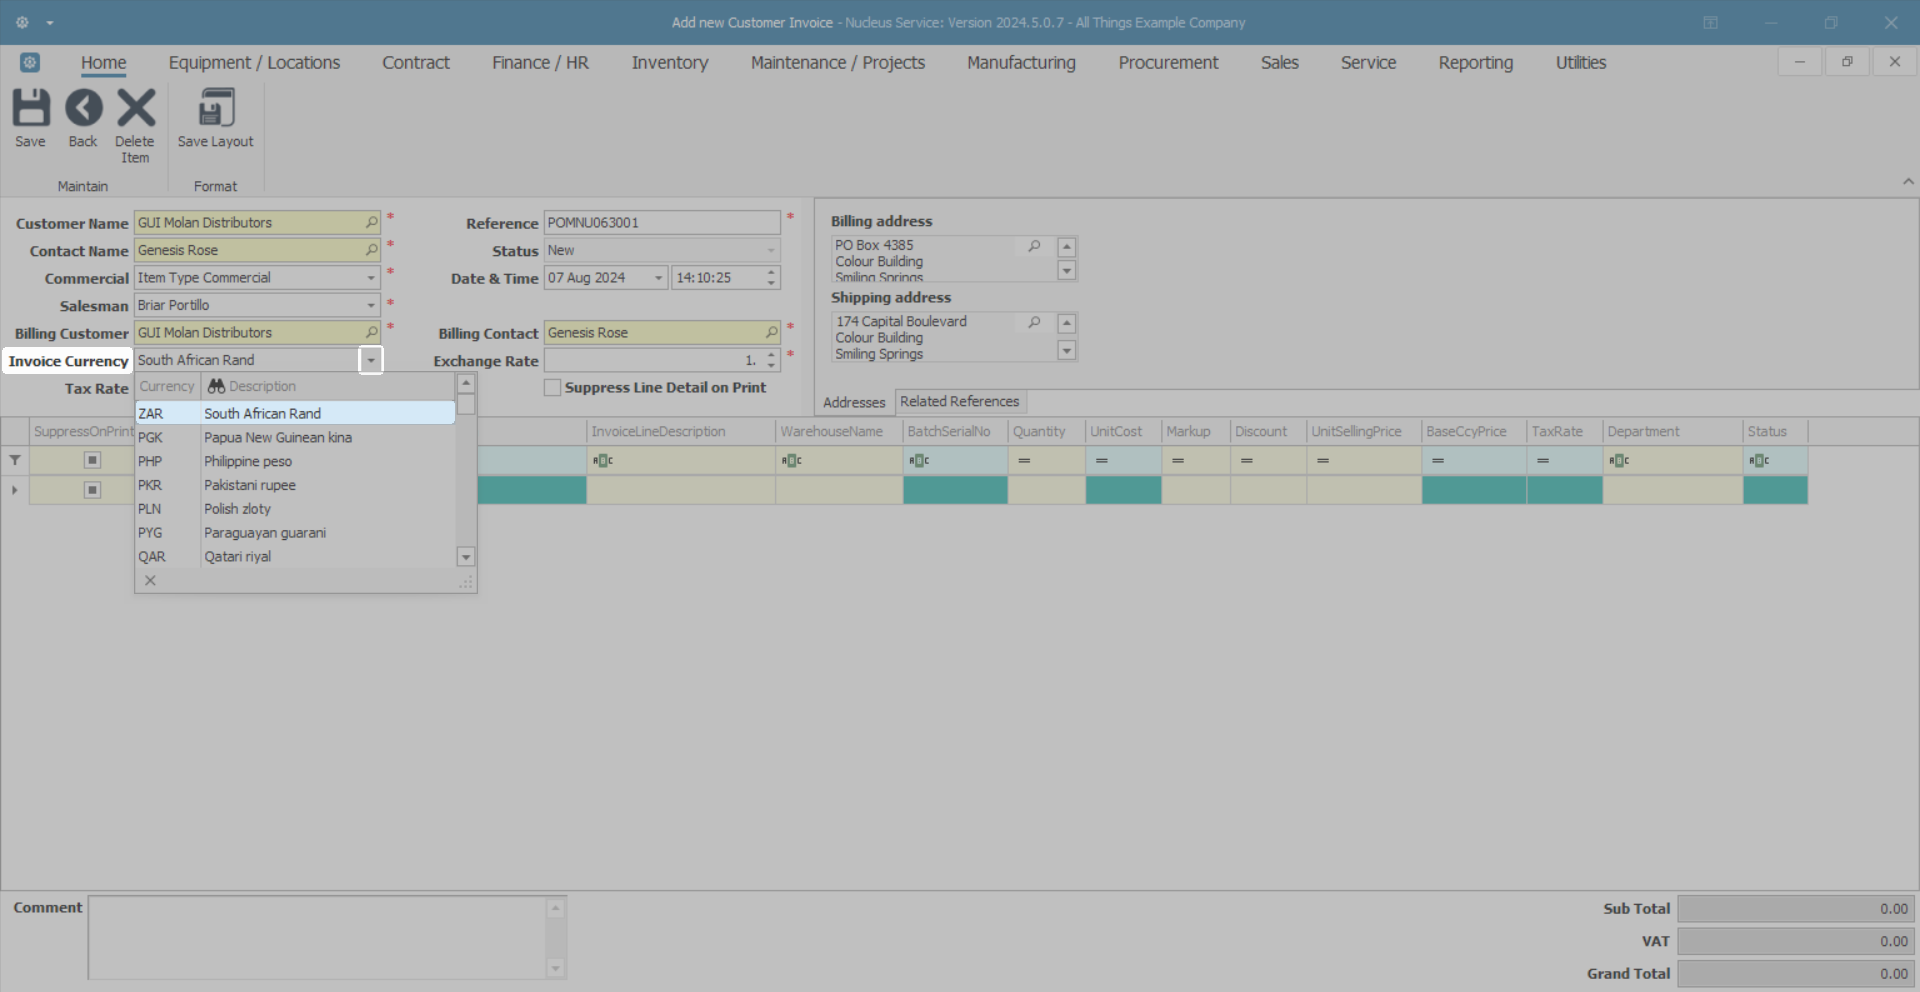Toggle the Invoice Currency dropdown arrow

click(x=371, y=360)
